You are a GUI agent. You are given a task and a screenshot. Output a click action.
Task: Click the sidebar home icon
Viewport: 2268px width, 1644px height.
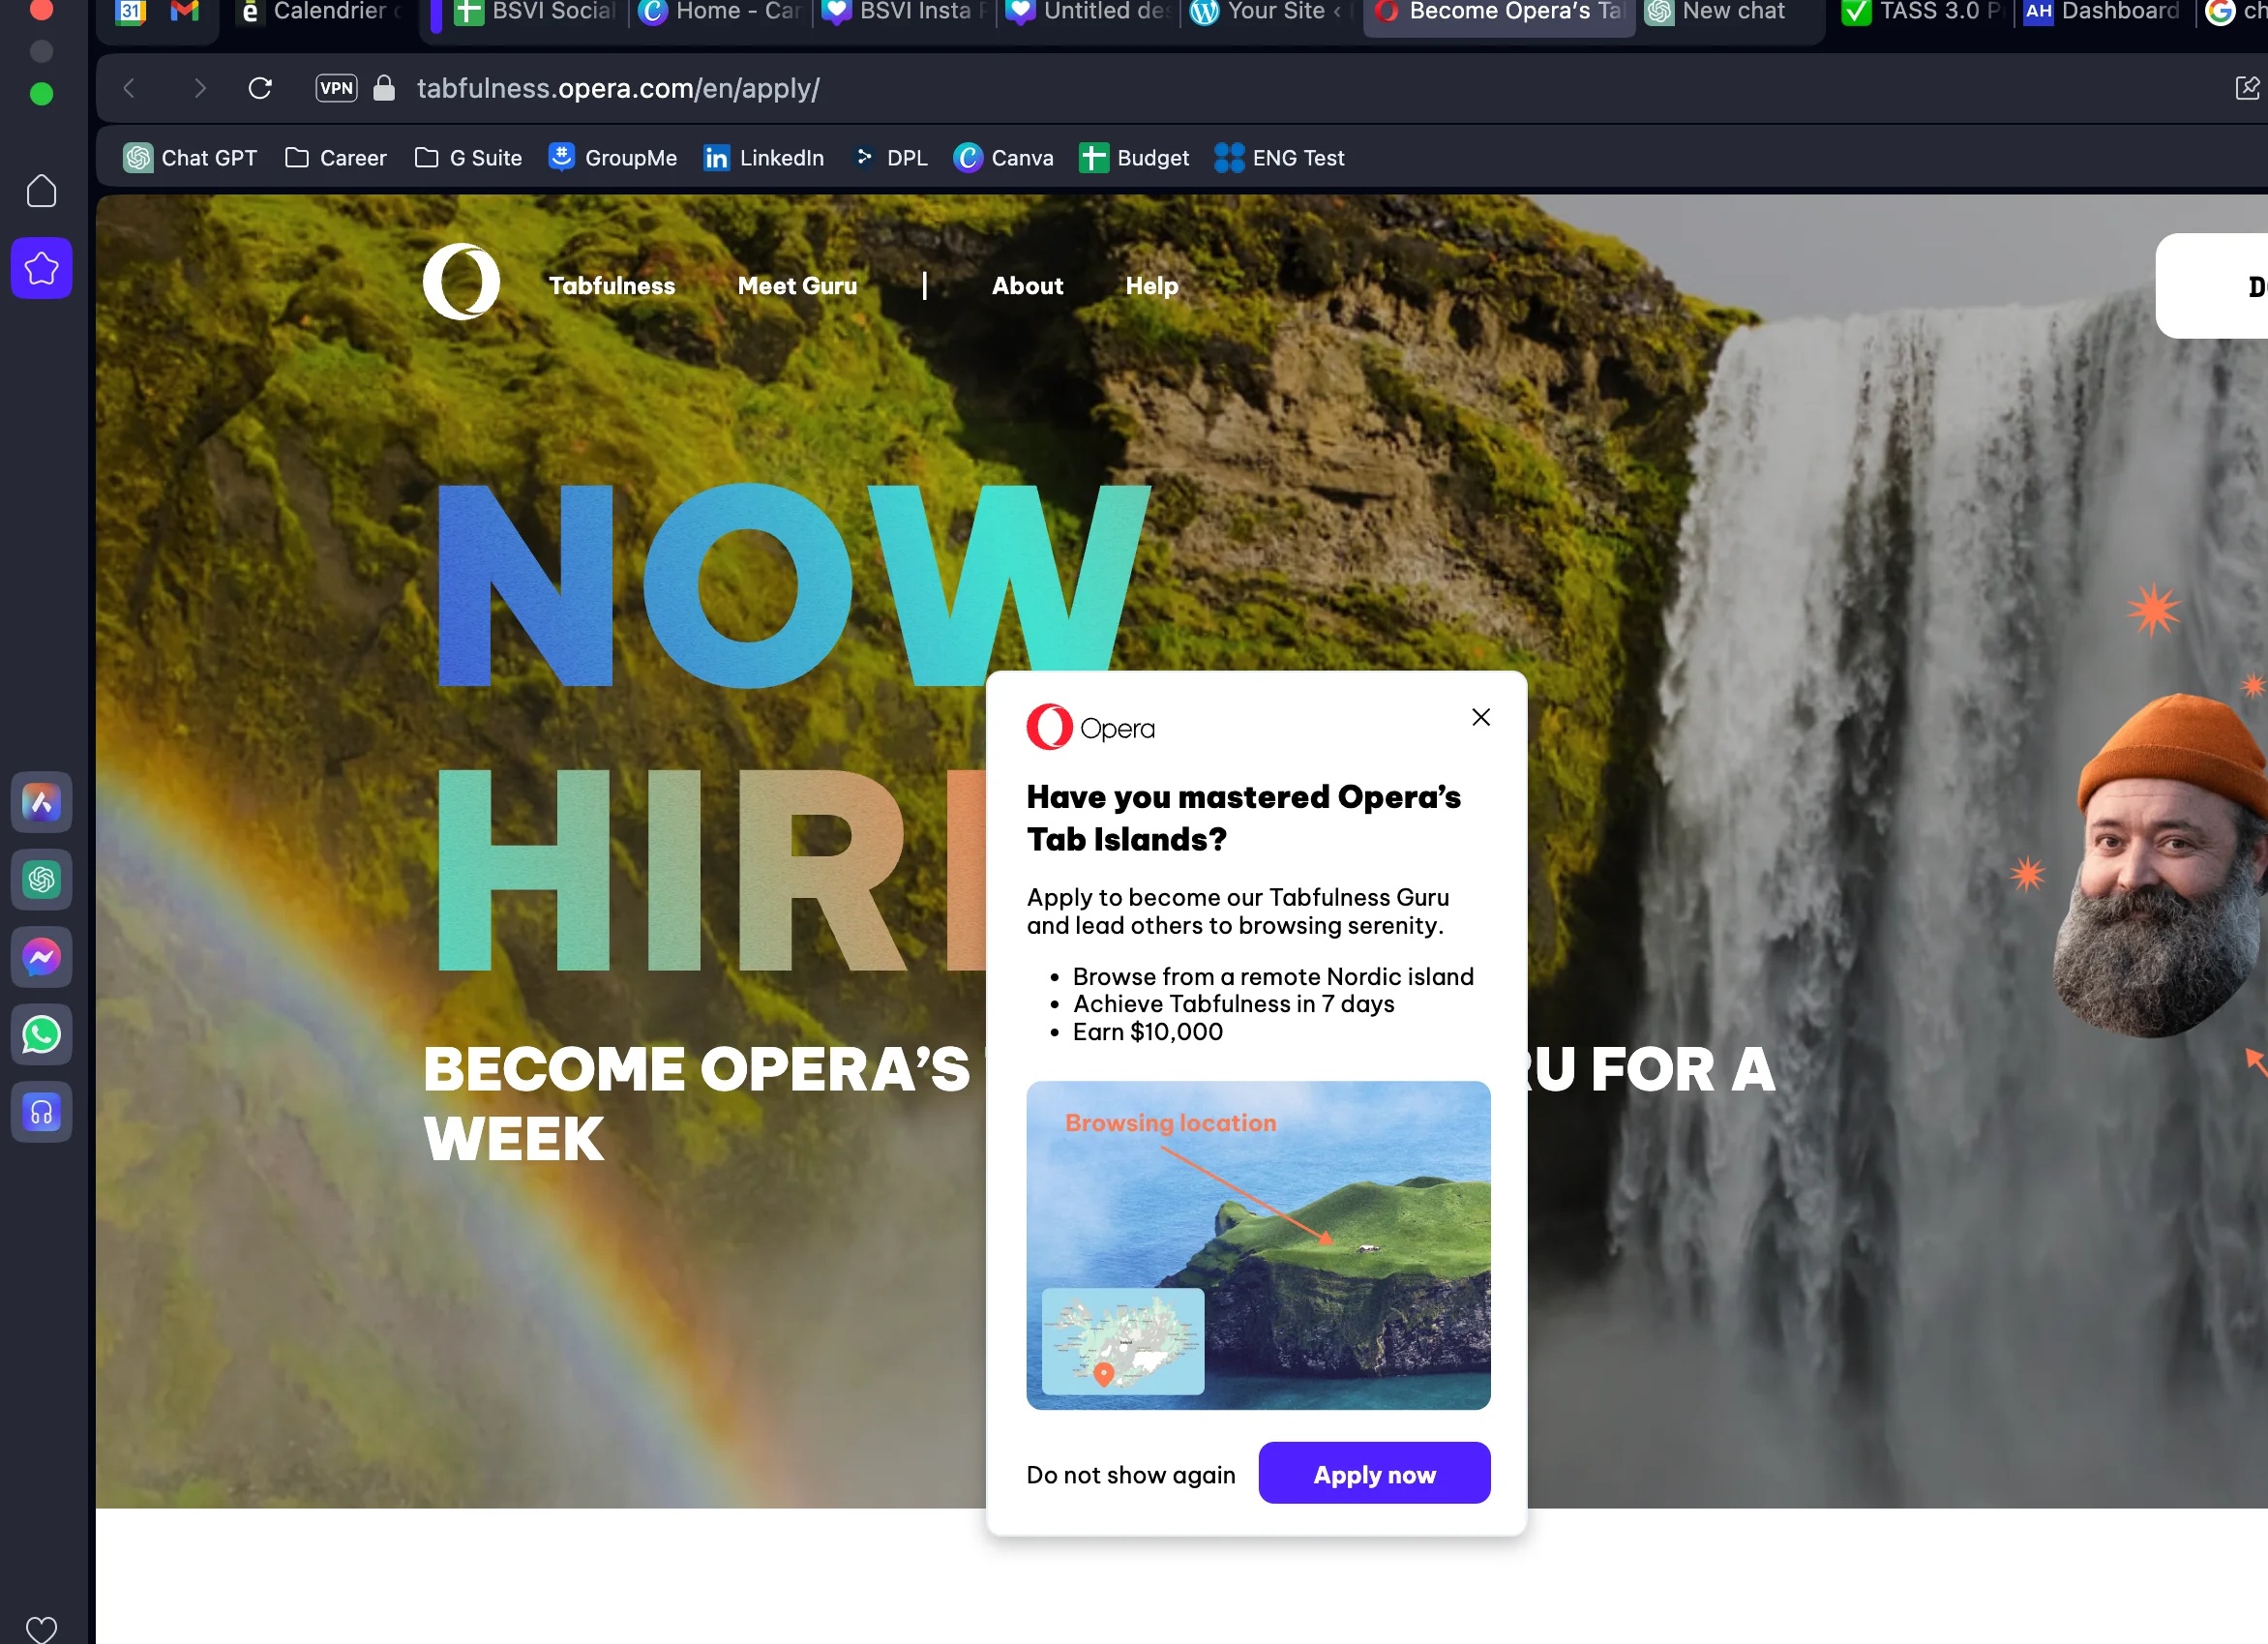tap(41, 191)
